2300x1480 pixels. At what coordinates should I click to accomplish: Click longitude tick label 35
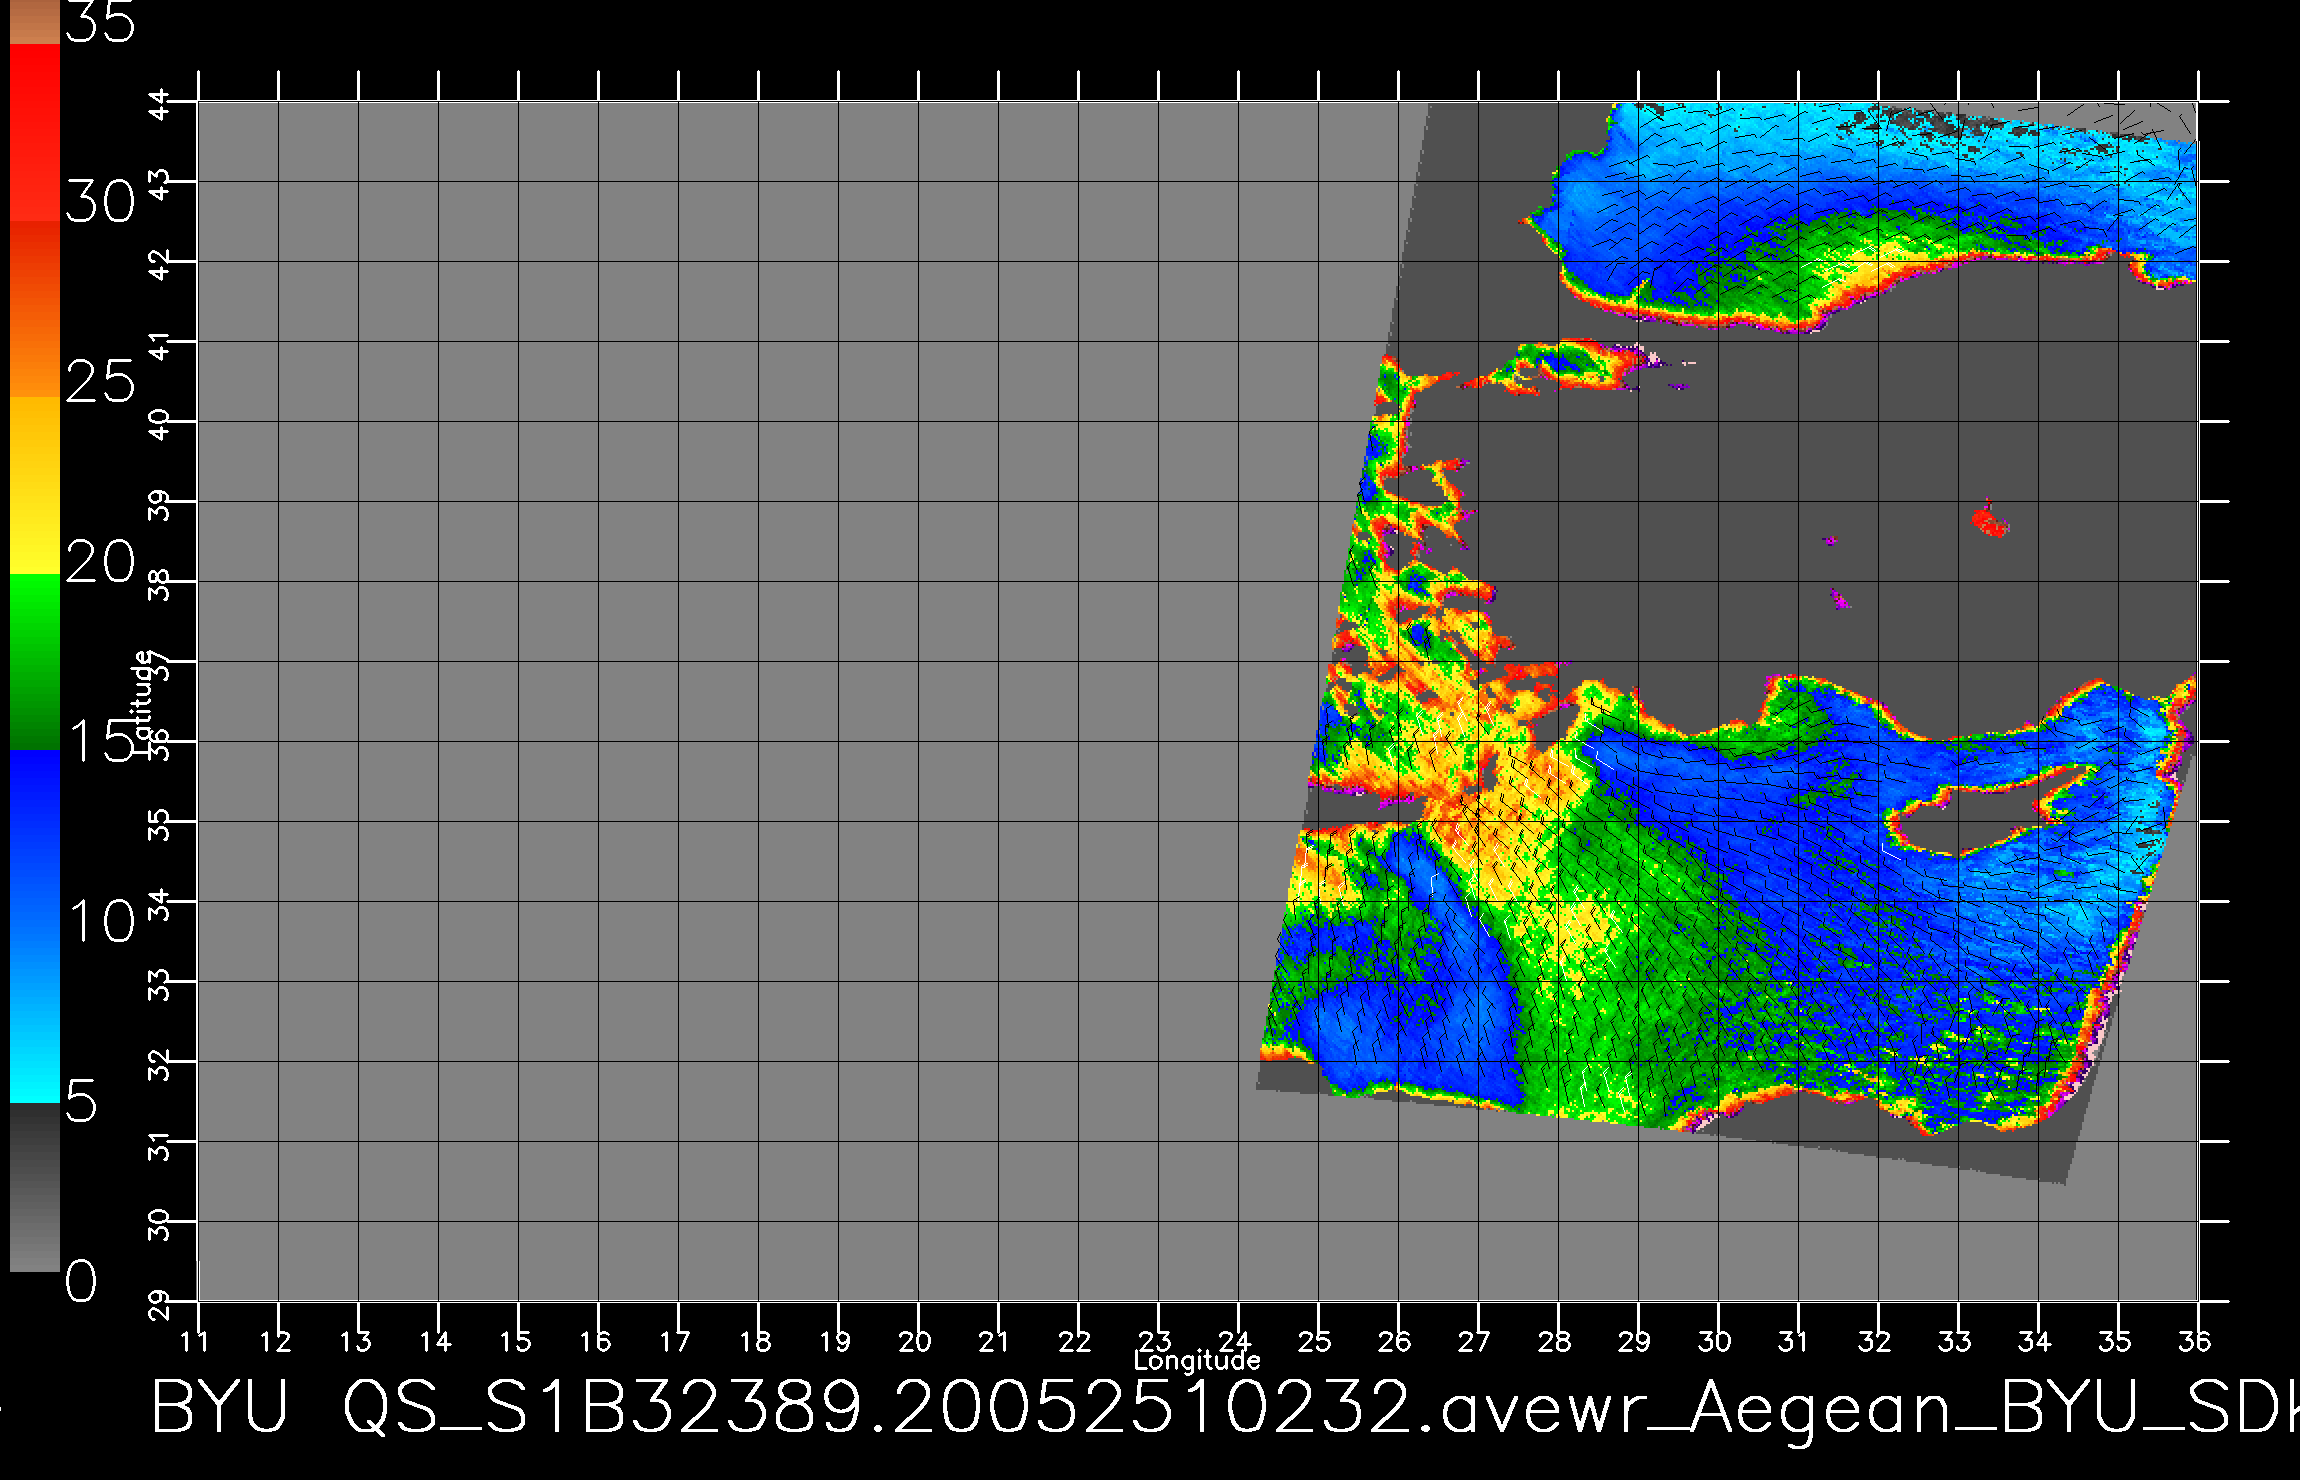click(x=2115, y=1342)
